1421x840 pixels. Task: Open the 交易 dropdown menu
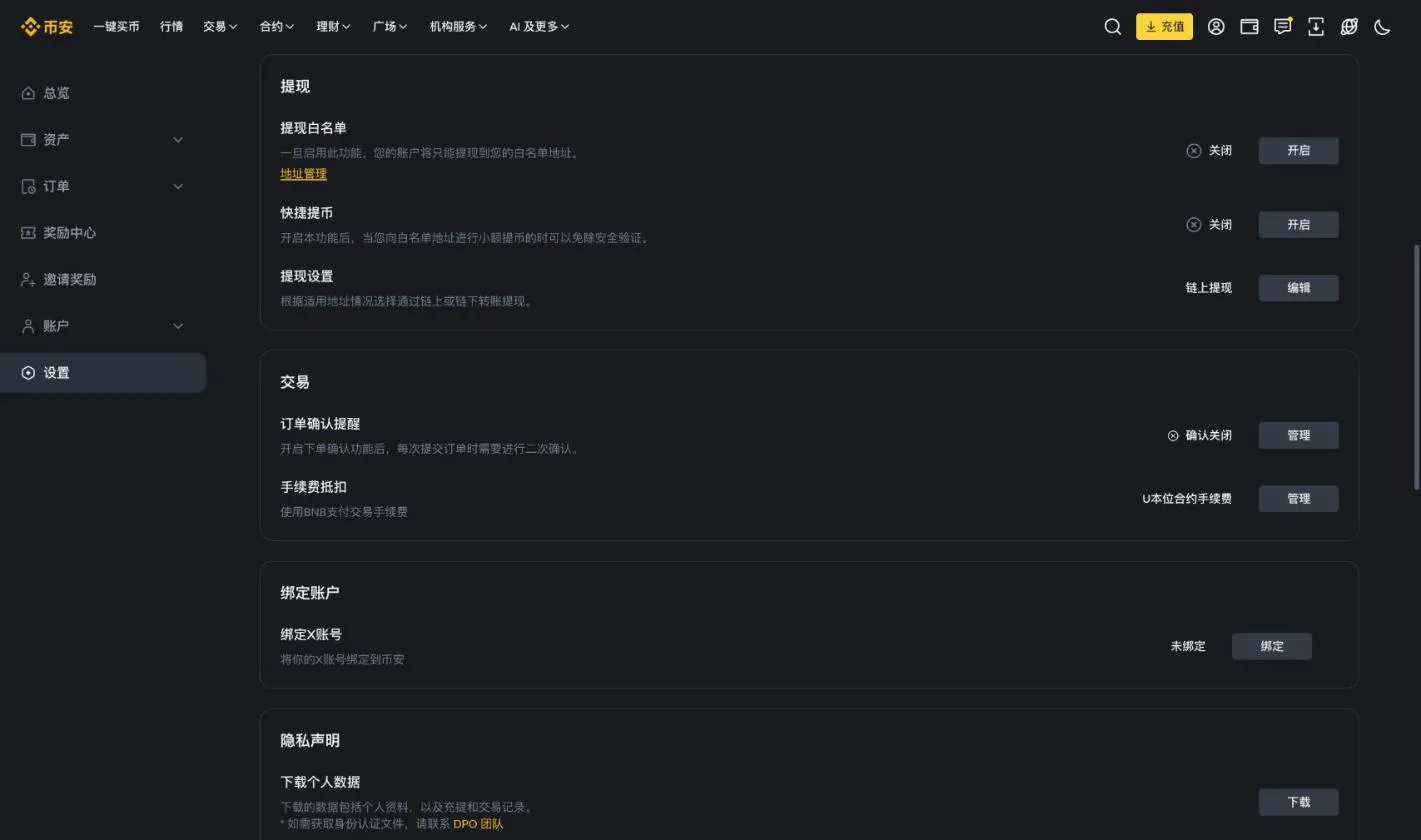tap(220, 27)
